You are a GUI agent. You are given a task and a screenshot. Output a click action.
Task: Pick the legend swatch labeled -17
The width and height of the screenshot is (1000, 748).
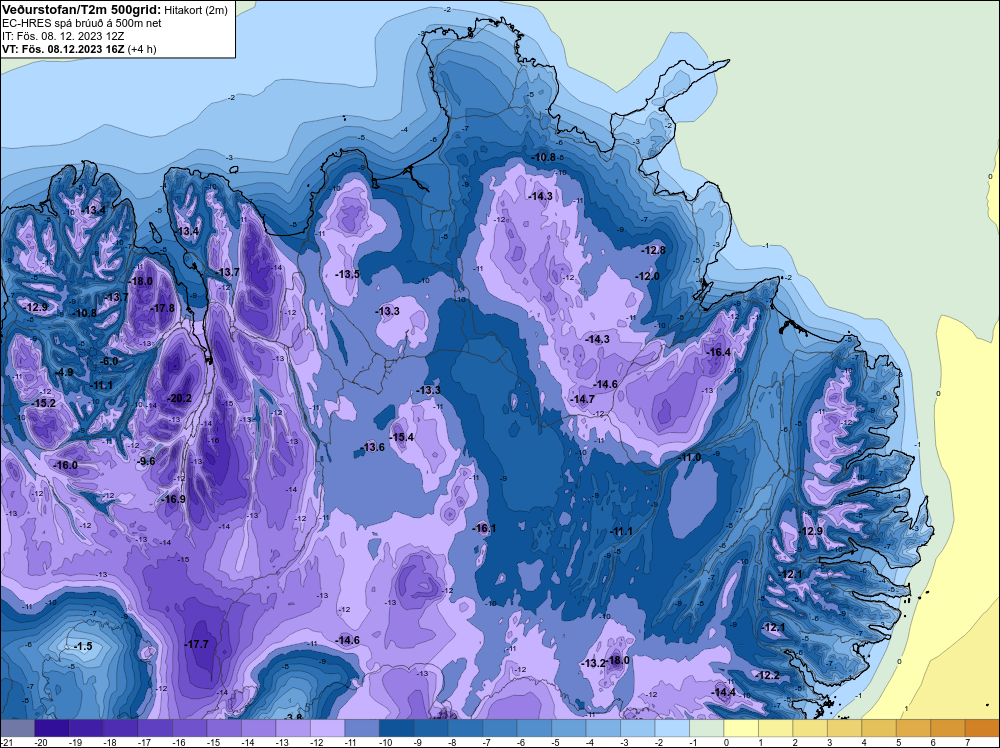(155, 728)
